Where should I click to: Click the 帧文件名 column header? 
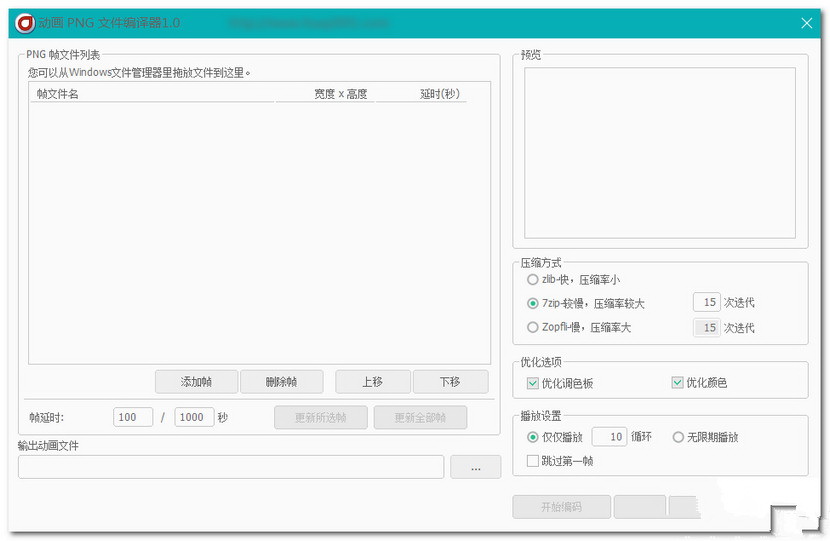pos(152,94)
